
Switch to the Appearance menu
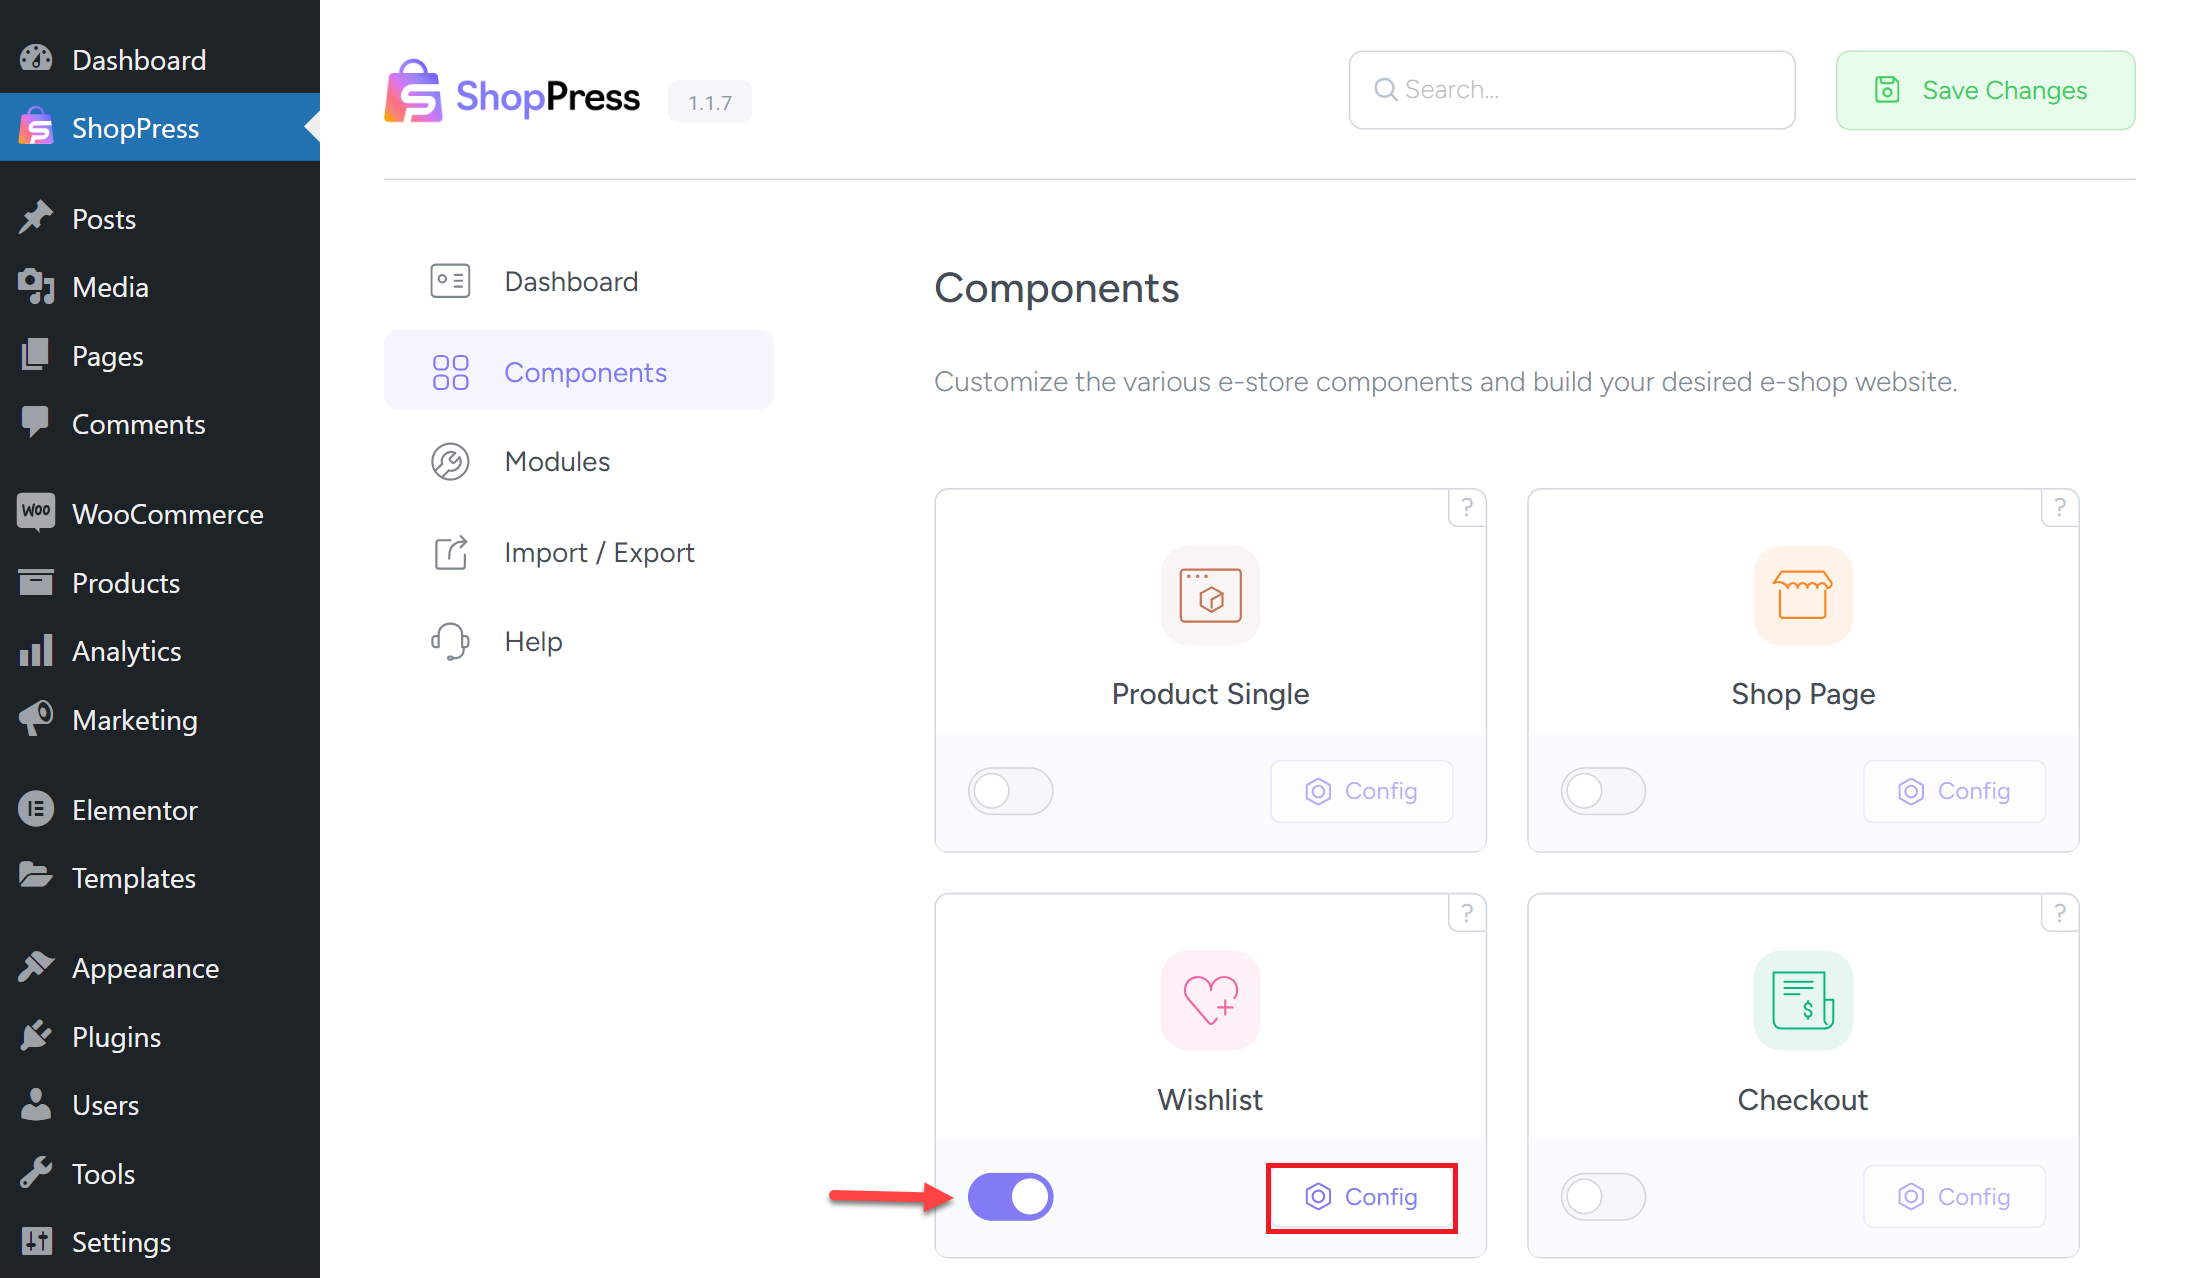coord(145,967)
